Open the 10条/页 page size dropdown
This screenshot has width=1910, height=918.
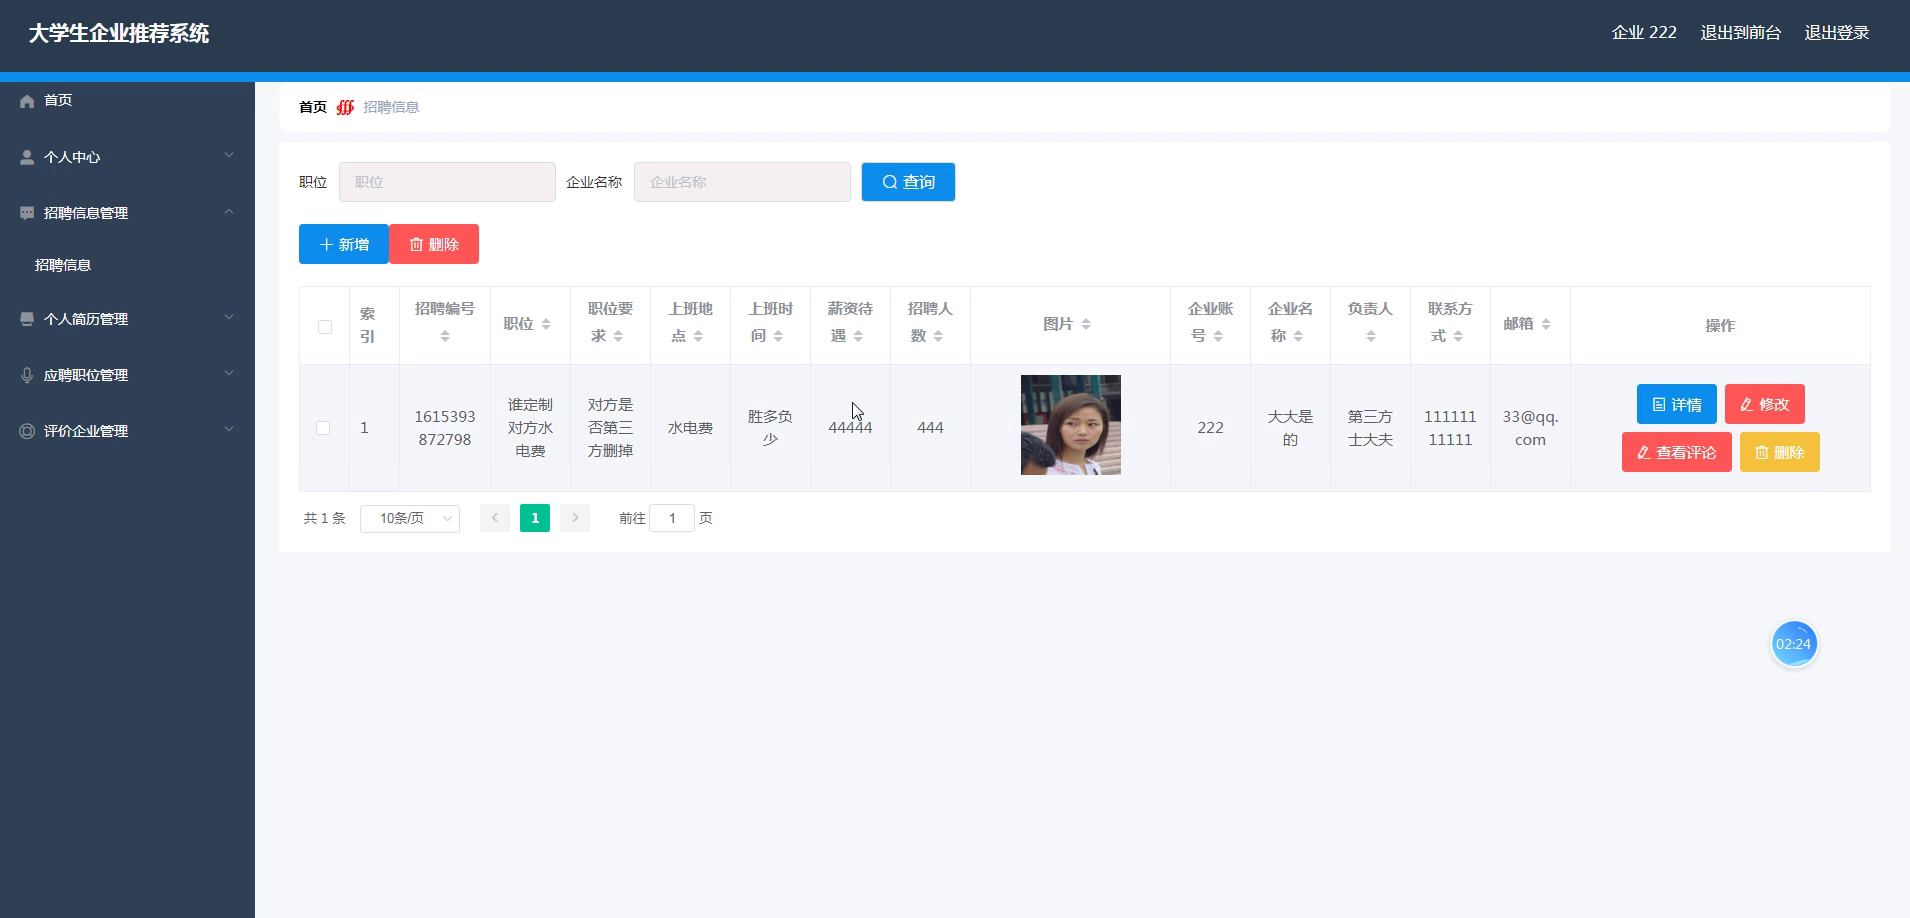tap(410, 518)
